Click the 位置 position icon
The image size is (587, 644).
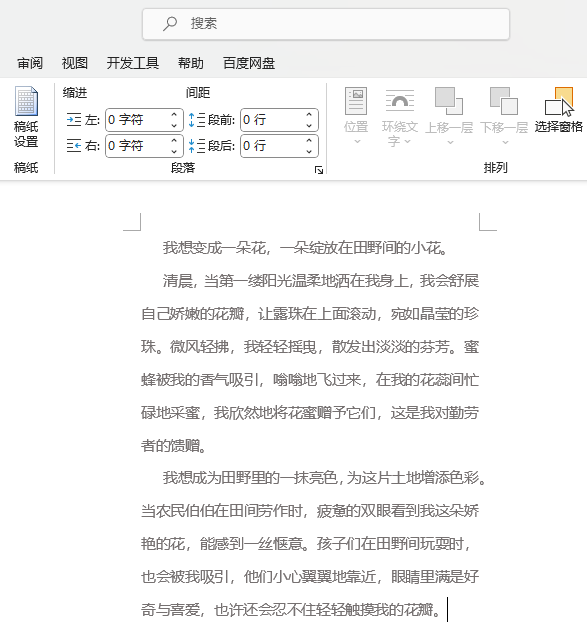pos(356,101)
